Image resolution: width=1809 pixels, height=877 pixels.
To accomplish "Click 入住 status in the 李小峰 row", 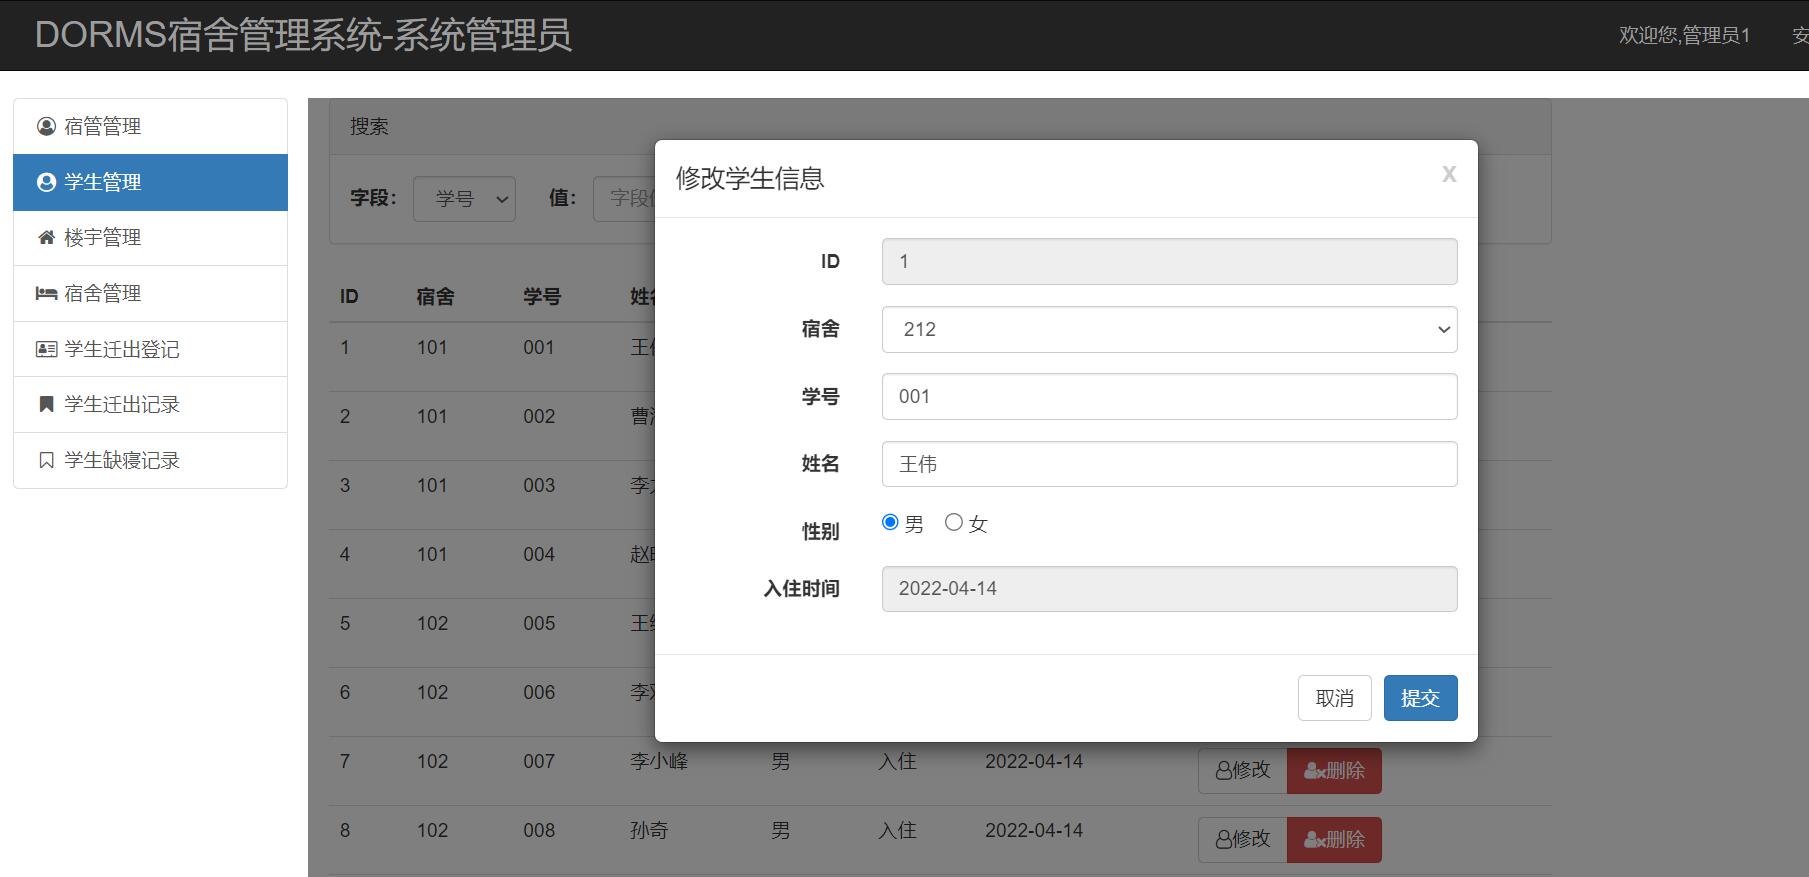I will (x=897, y=761).
